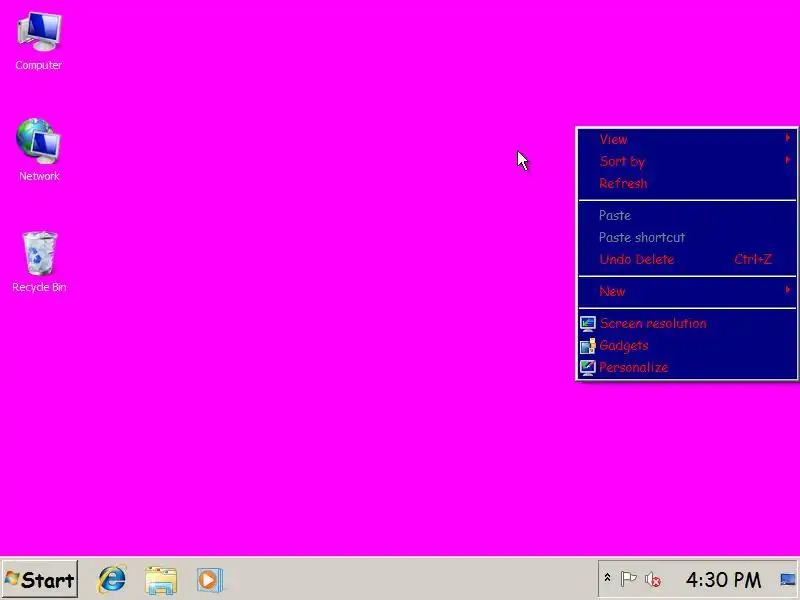This screenshot has width=800, height=600.
Task: Select the Computer desktop icon
Action: point(39,41)
